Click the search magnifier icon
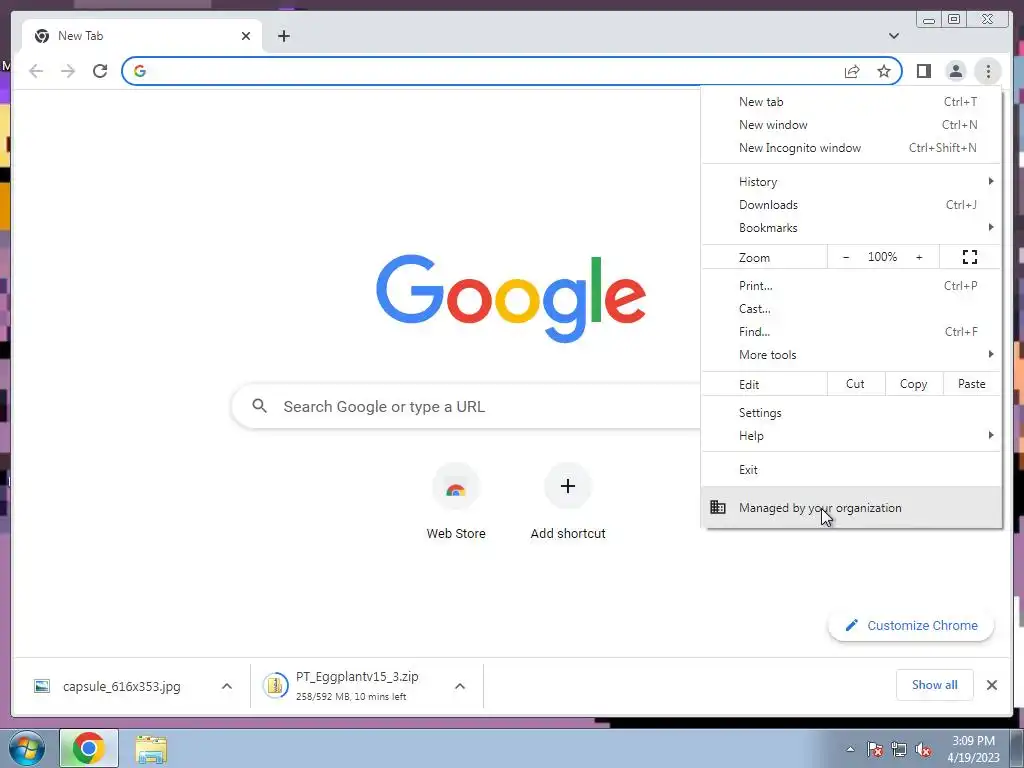 click(x=259, y=406)
